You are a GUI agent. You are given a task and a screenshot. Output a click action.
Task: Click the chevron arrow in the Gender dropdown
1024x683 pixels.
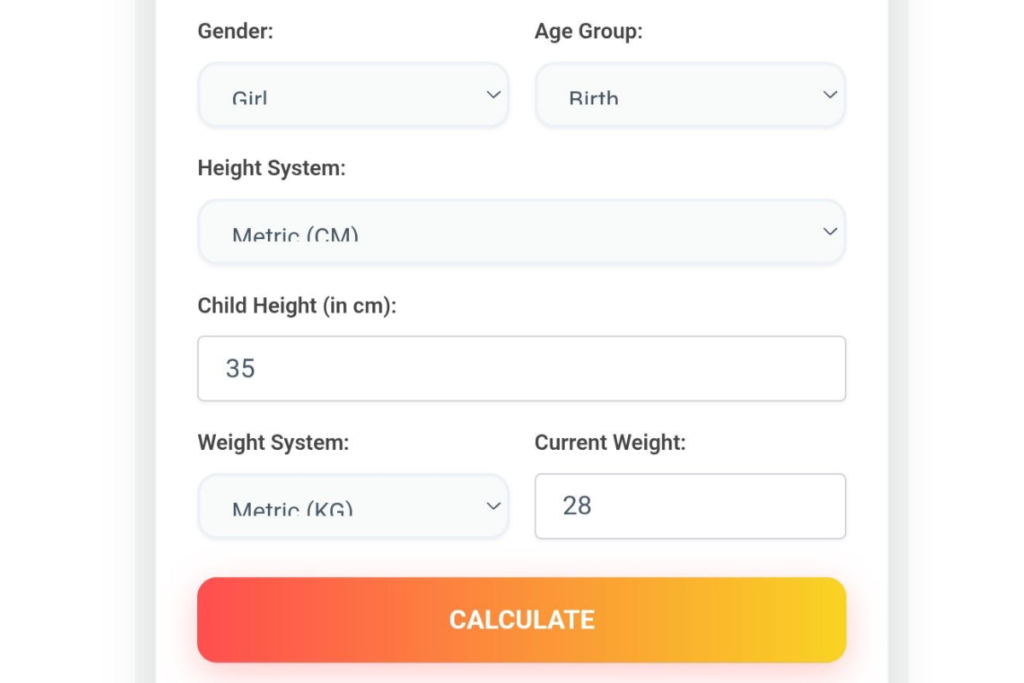pyautogui.click(x=493, y=95)
